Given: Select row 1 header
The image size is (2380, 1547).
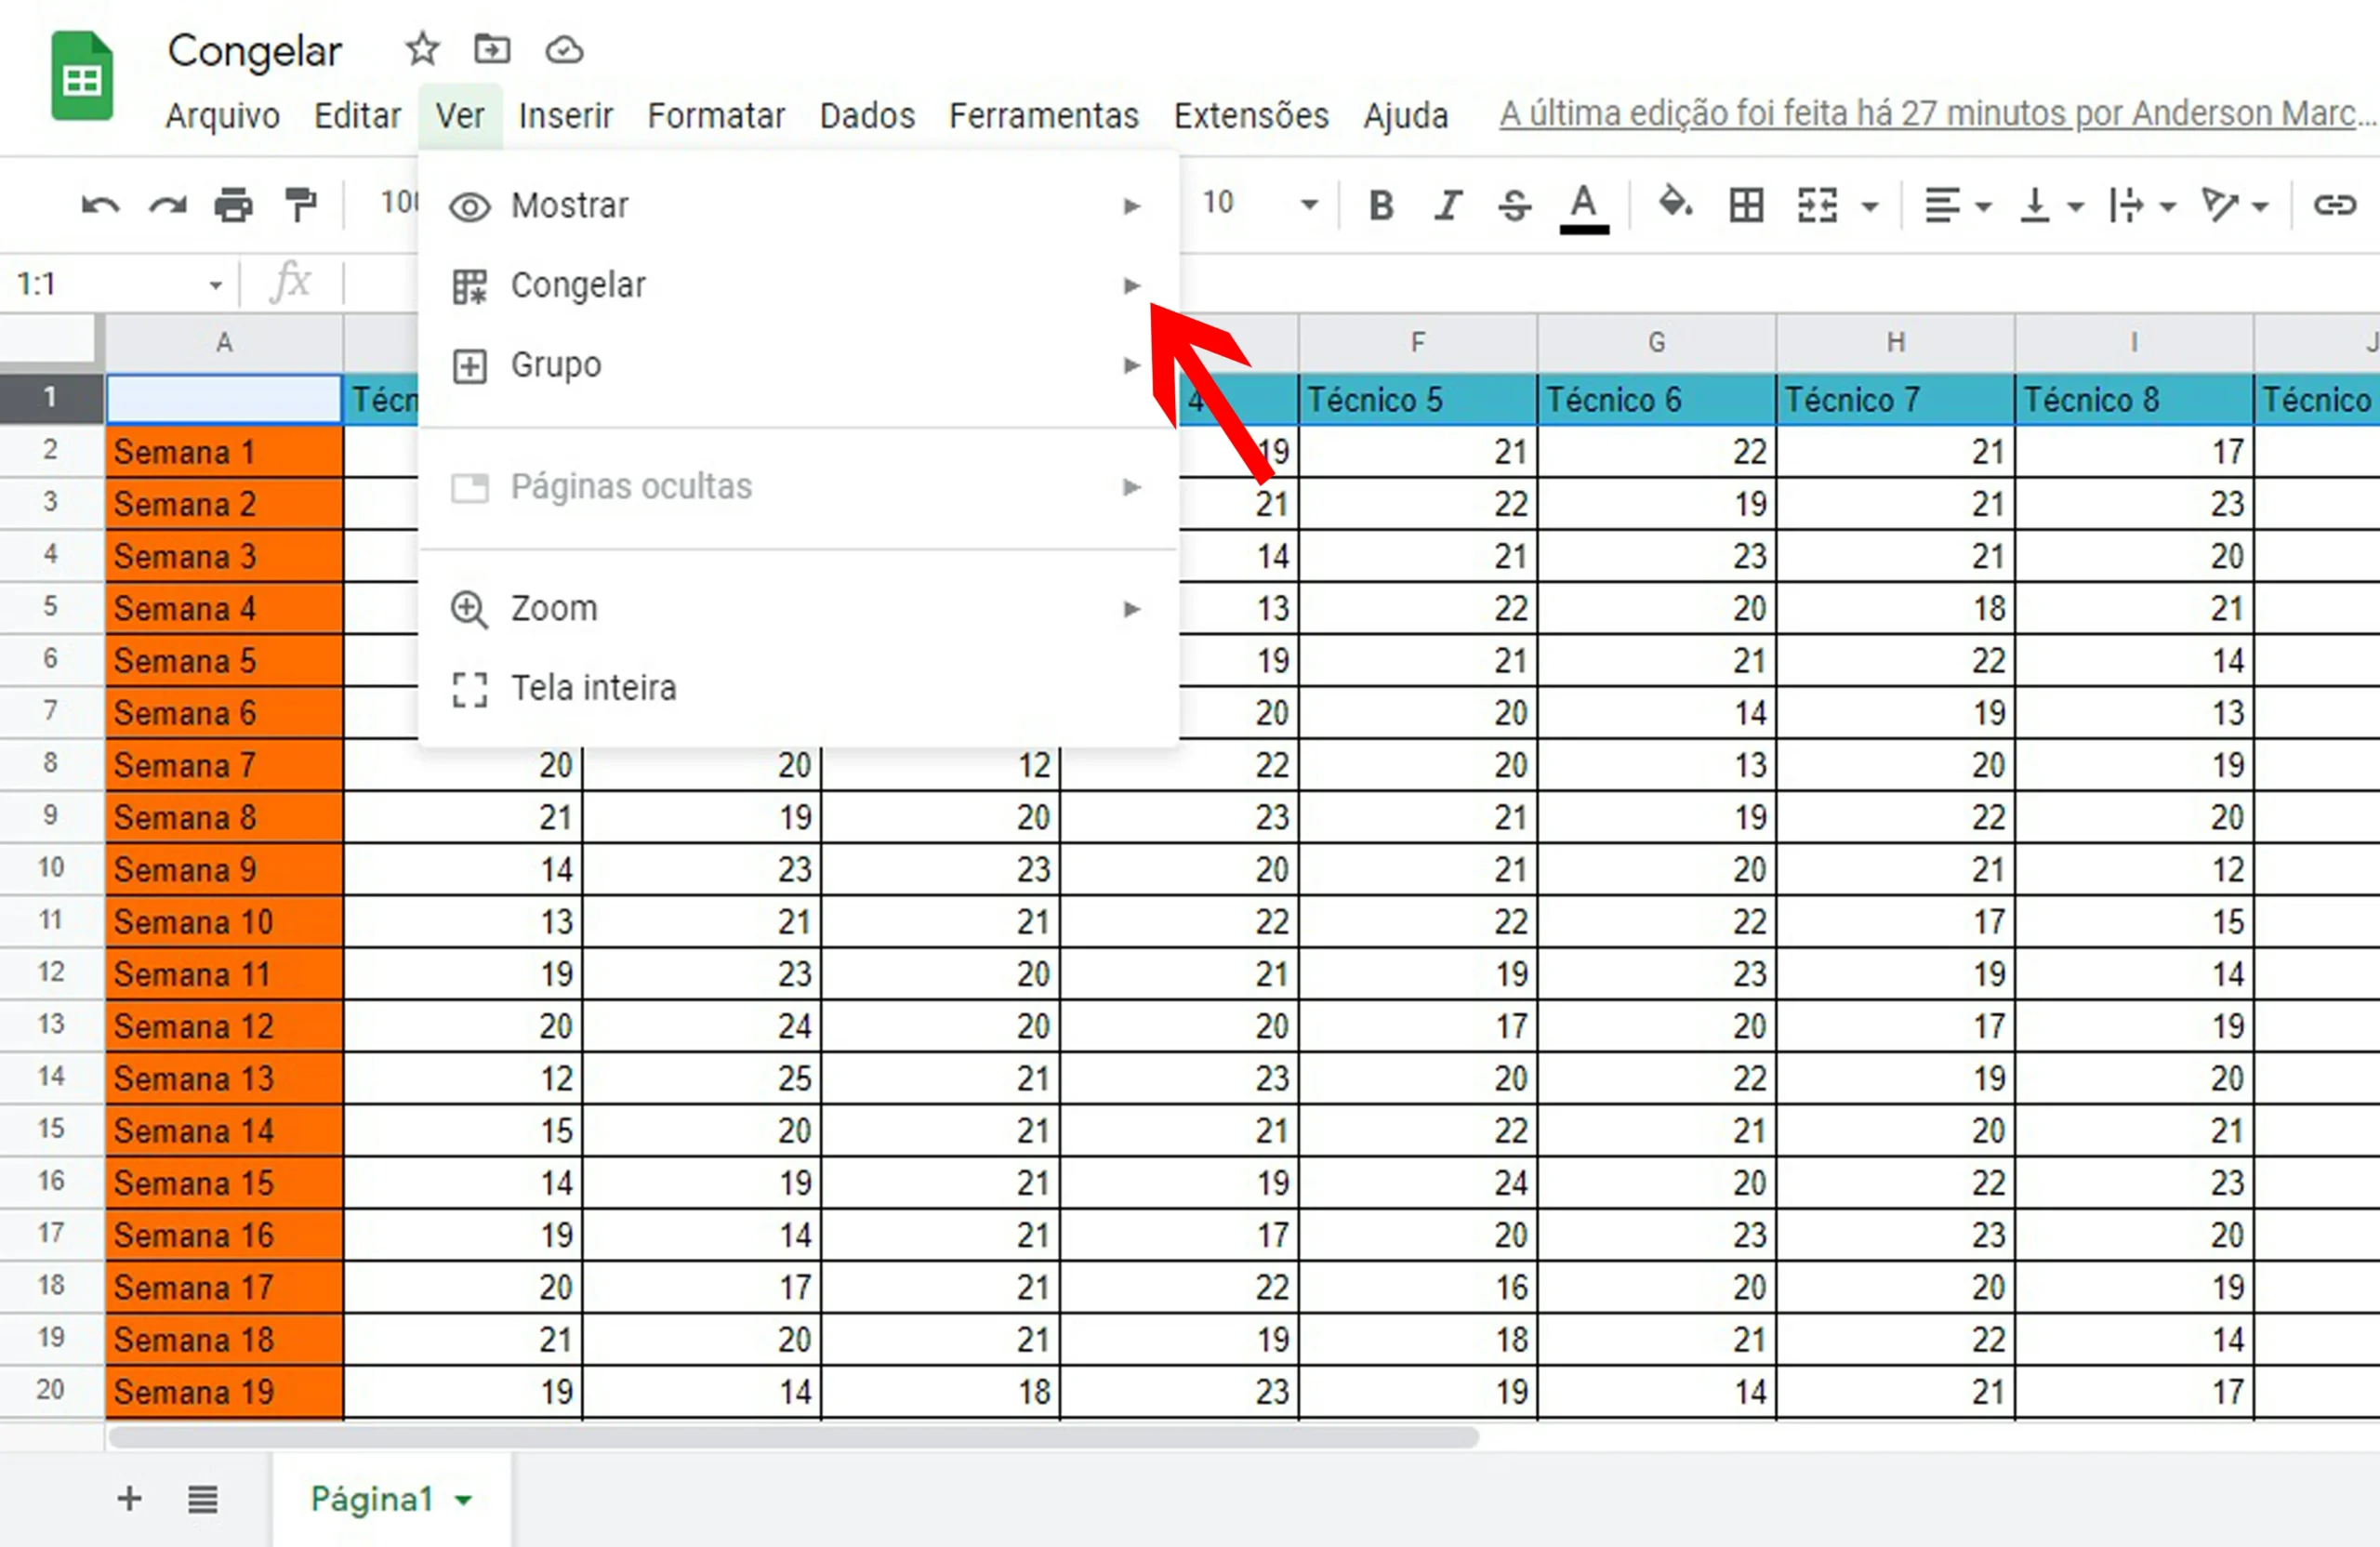Looking at the screenshot, I should click(x=51, y=398).
